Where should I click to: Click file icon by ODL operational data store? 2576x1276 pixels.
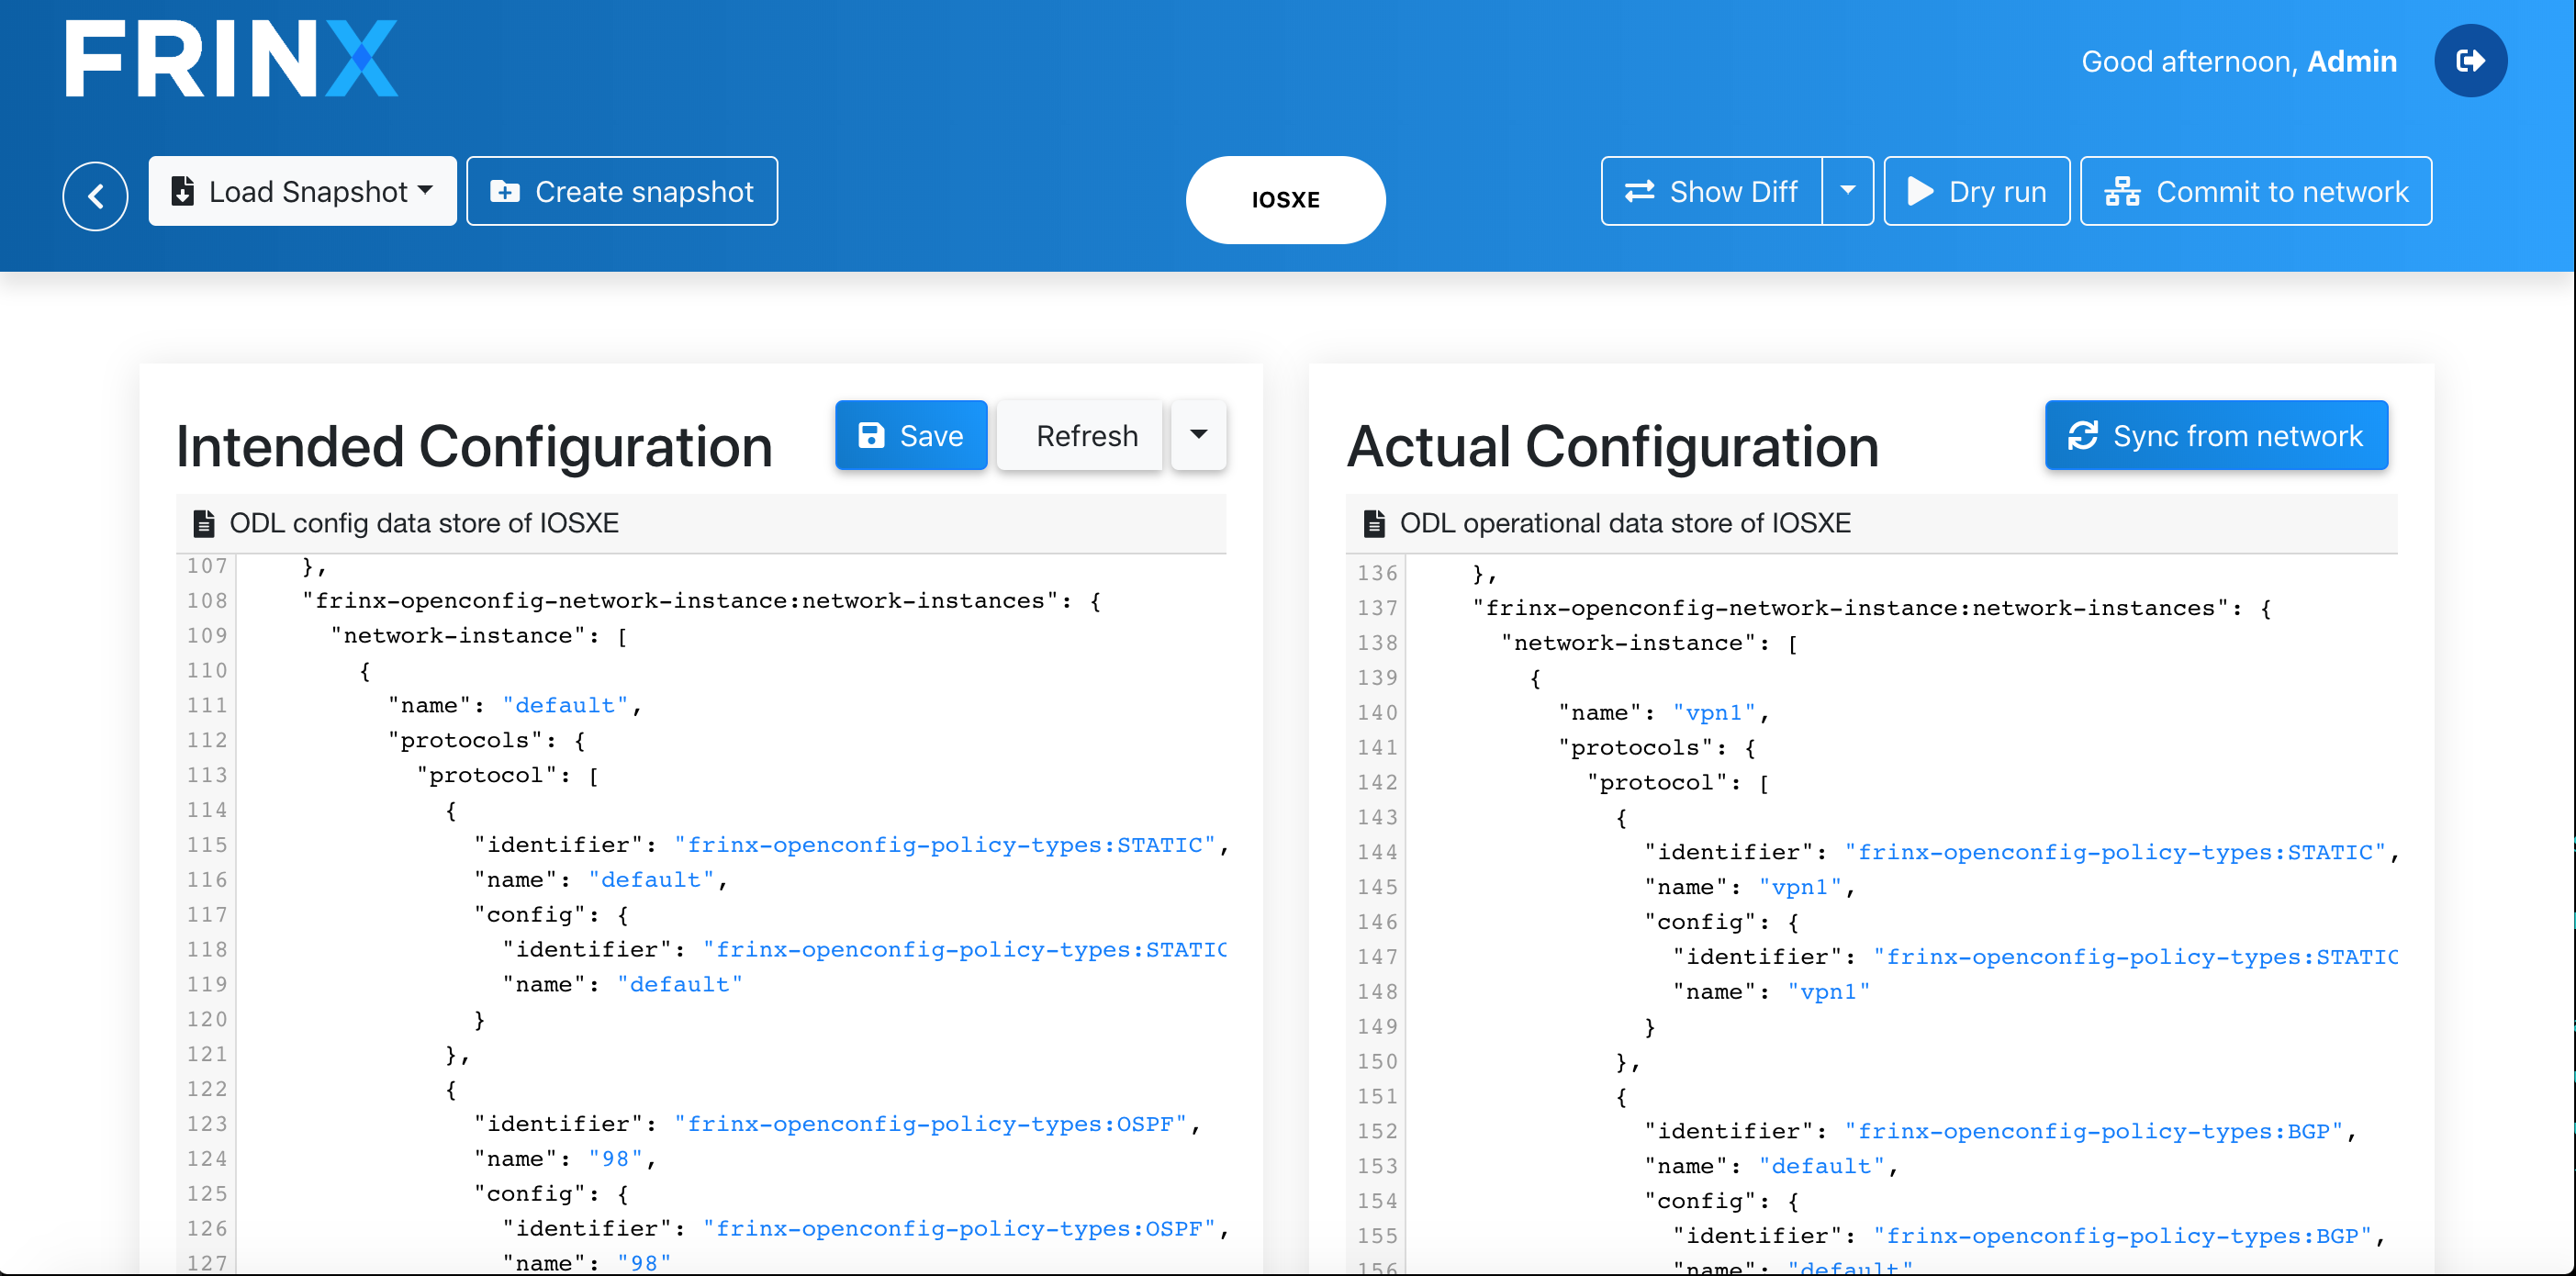click(1374, 523)
